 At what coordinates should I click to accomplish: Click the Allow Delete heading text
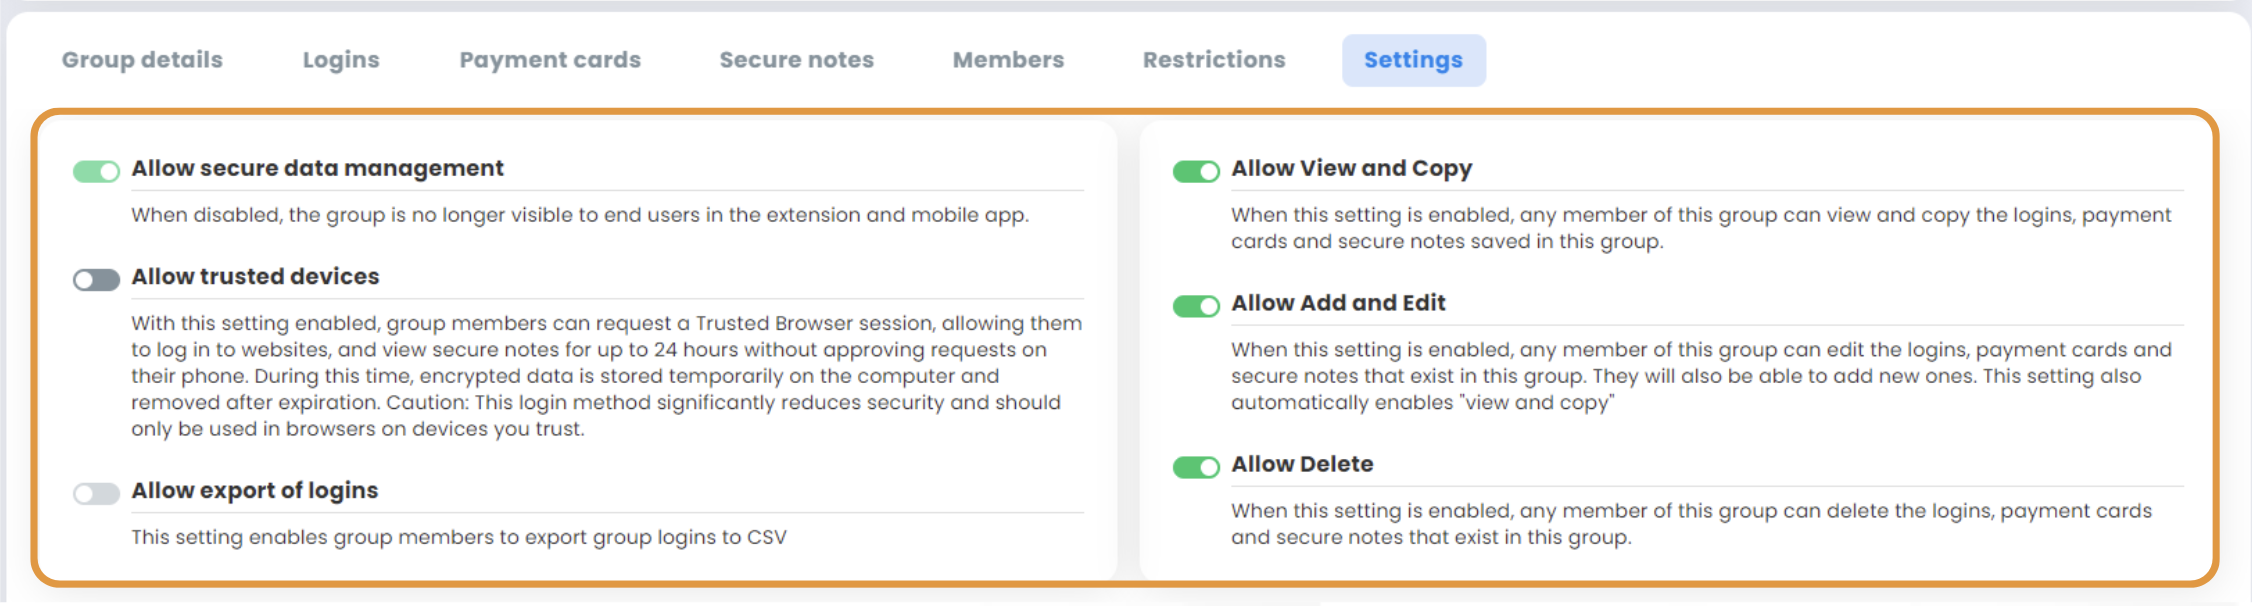(x=1302, y=463)
